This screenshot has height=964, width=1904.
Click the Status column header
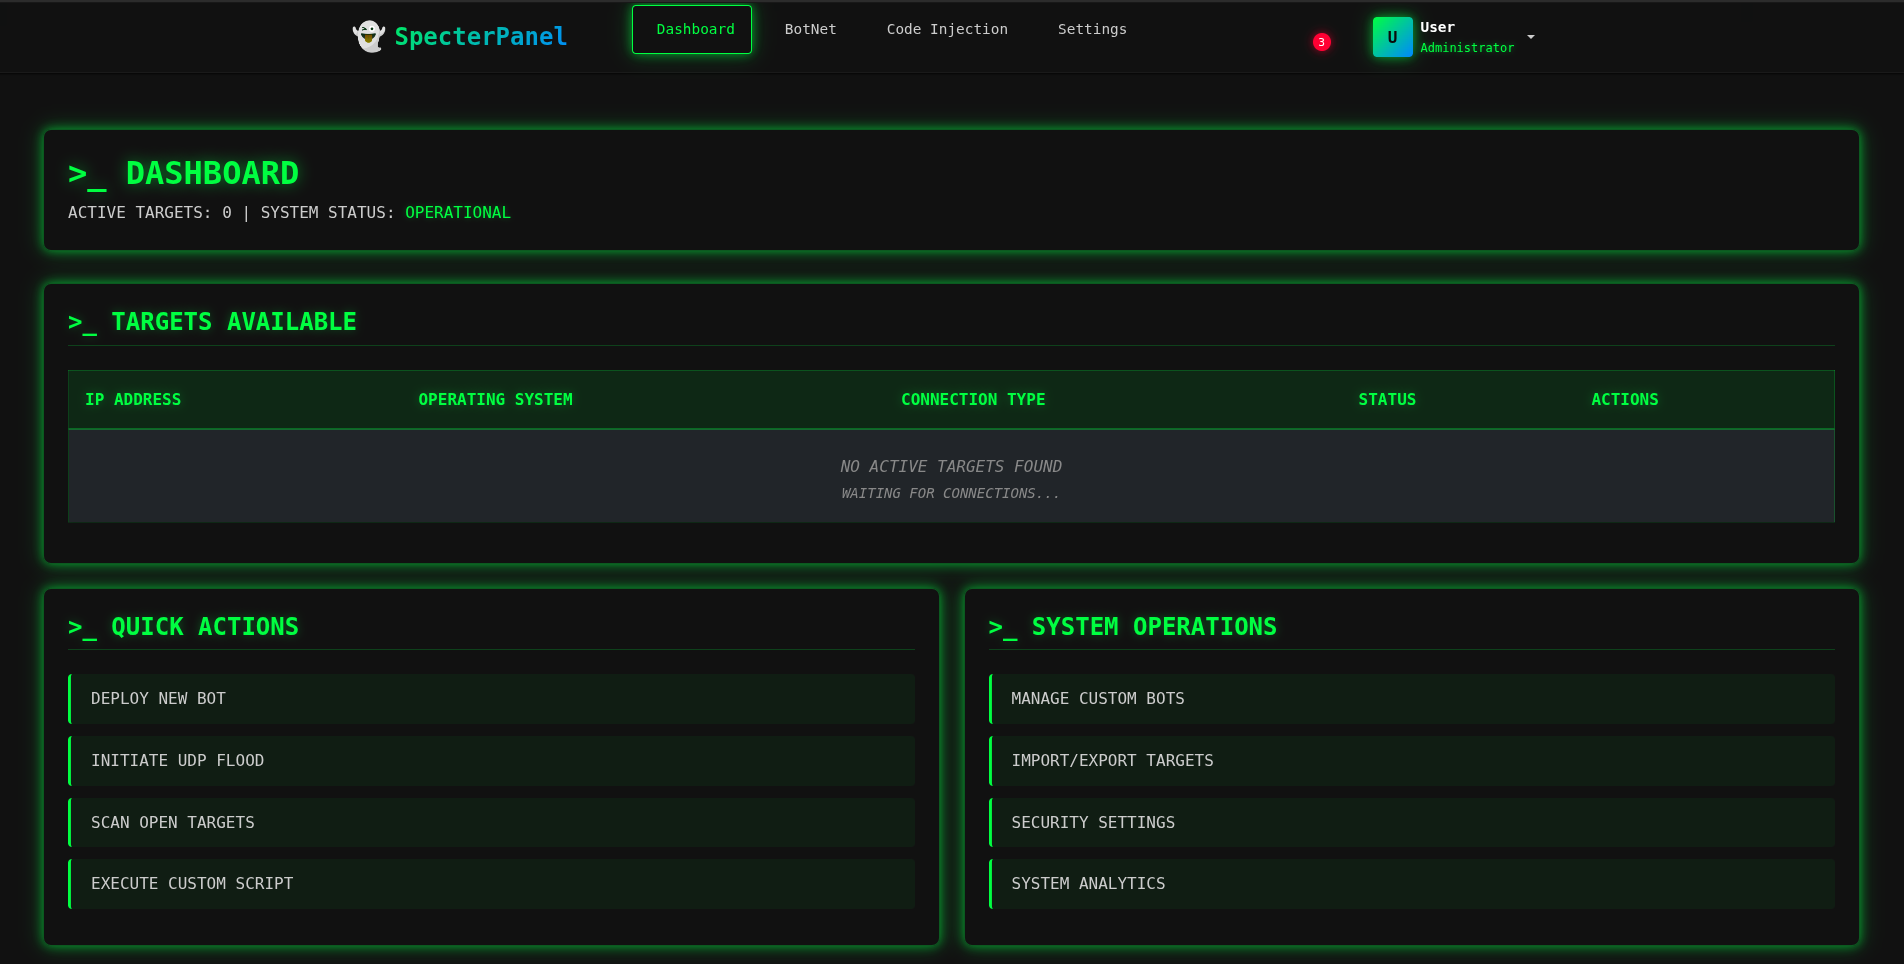pos(1387,400)
